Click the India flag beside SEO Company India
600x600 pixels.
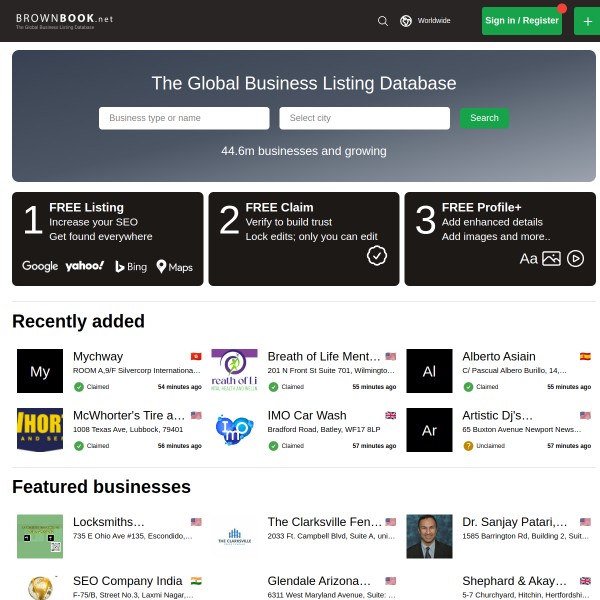click(196, 580)
